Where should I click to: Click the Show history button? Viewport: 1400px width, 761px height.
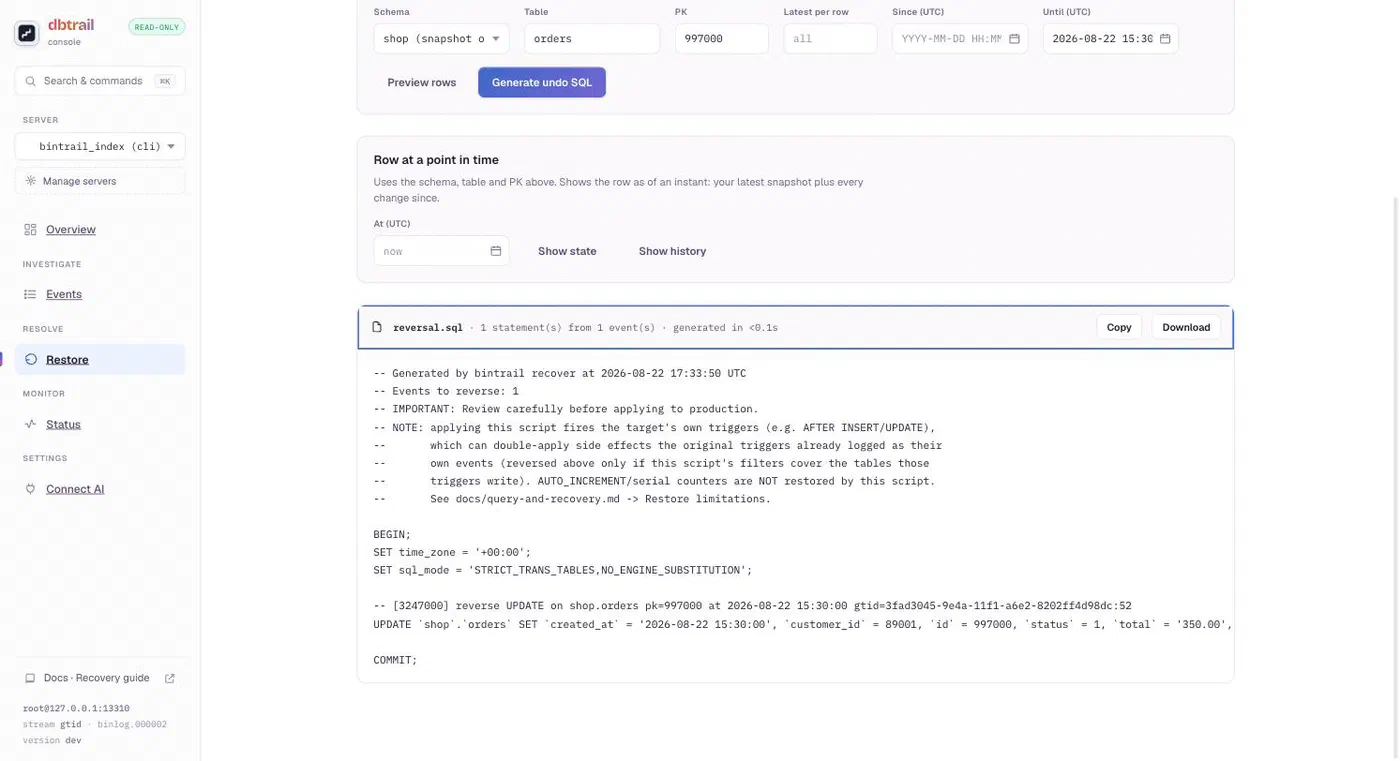pos(672,251)
